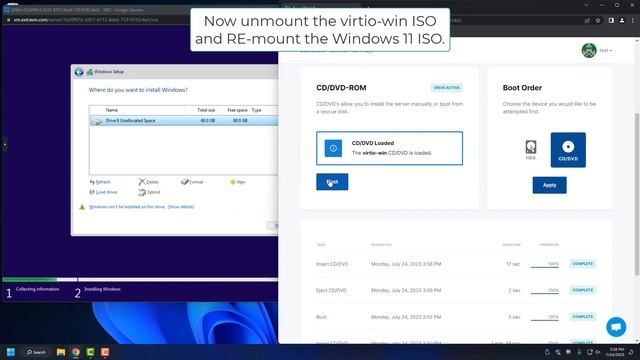Click the volume icon in system tray
This screenshot has height=360, width=640.
pos(598,352)
